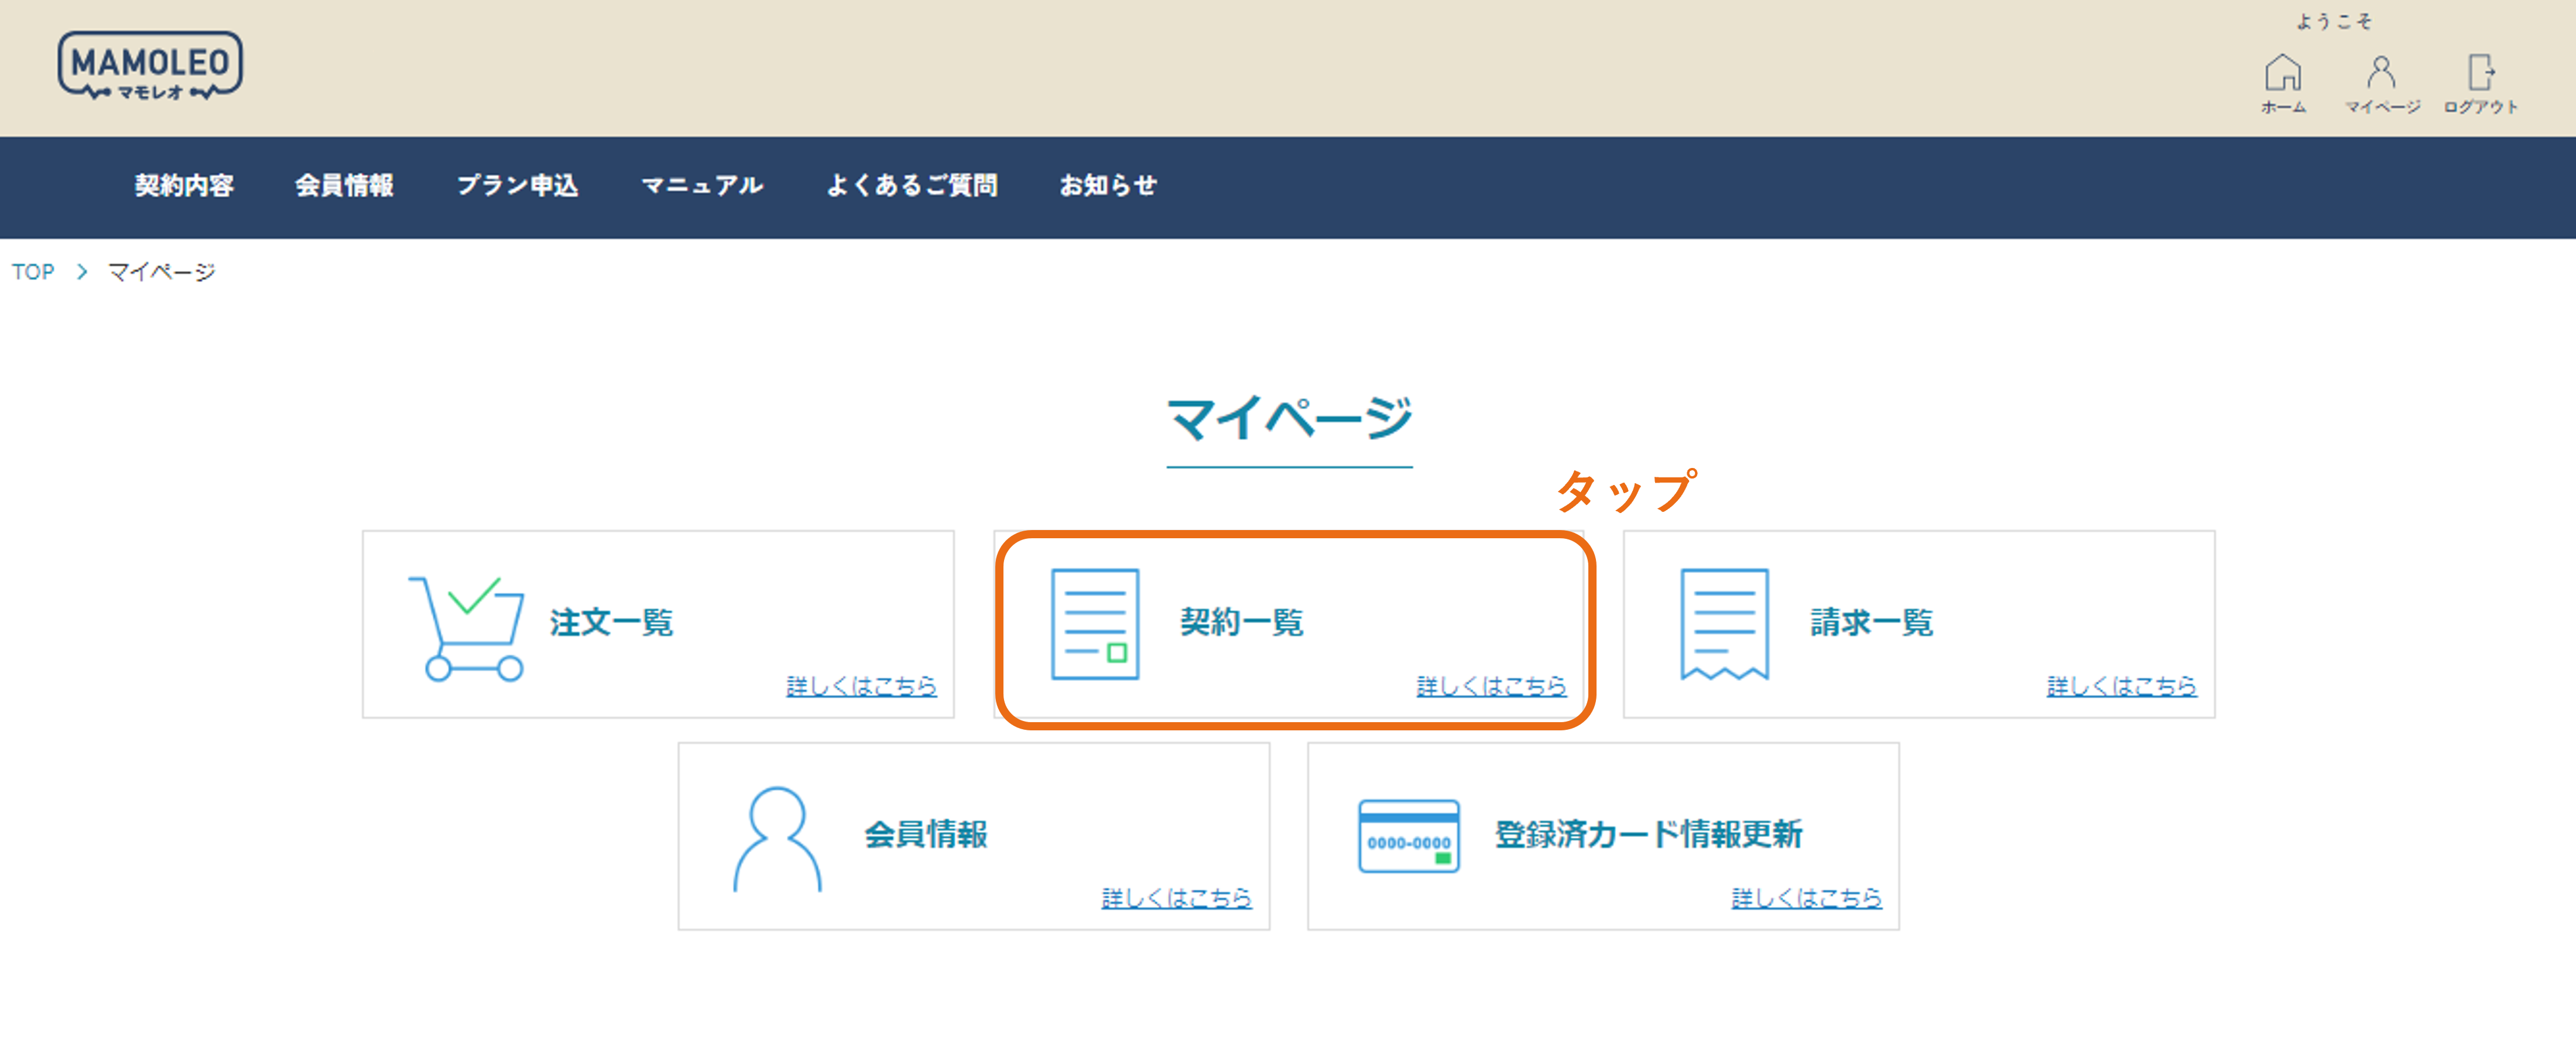Open the 契約一覧 card title
This screenshot has width=2576, height=1056.
[1241, 623]
